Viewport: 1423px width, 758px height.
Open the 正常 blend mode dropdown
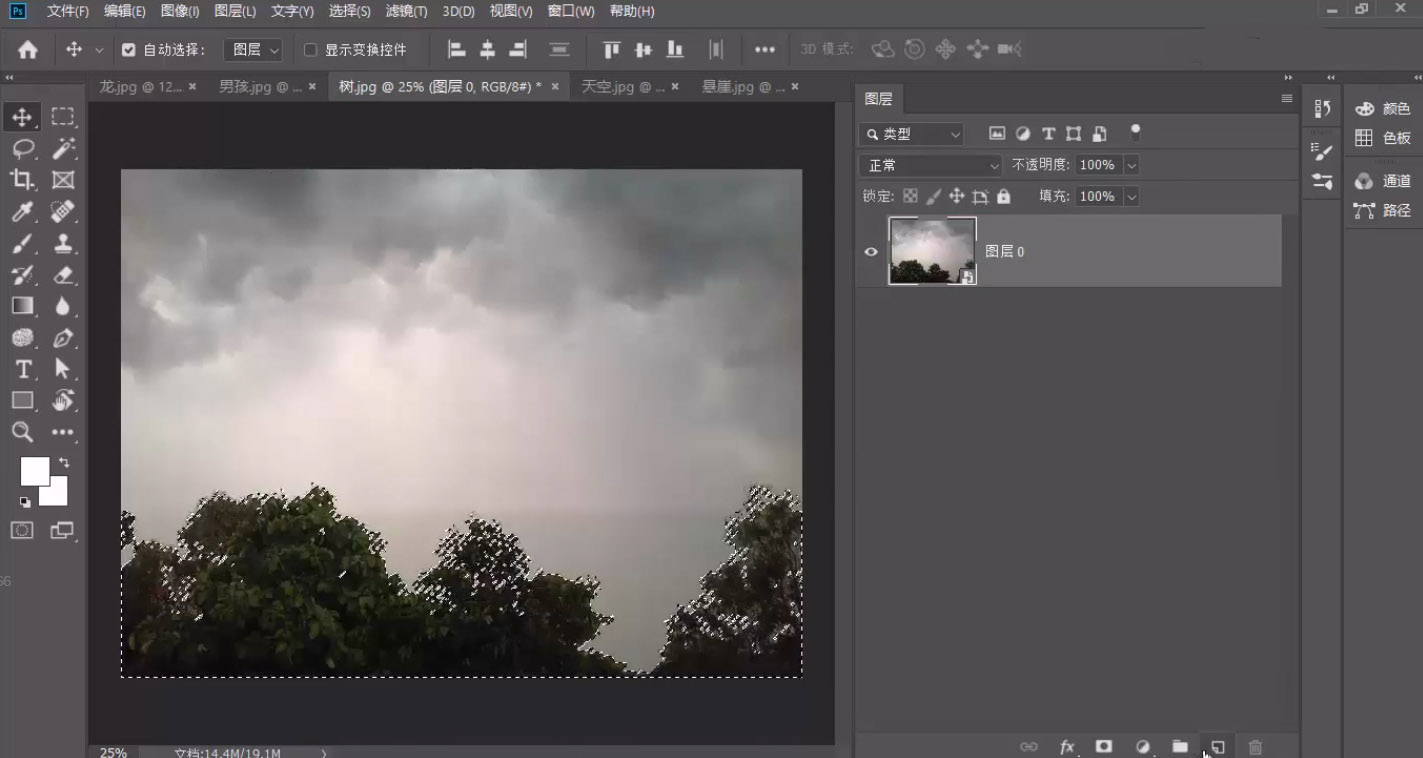coord(930,165)
